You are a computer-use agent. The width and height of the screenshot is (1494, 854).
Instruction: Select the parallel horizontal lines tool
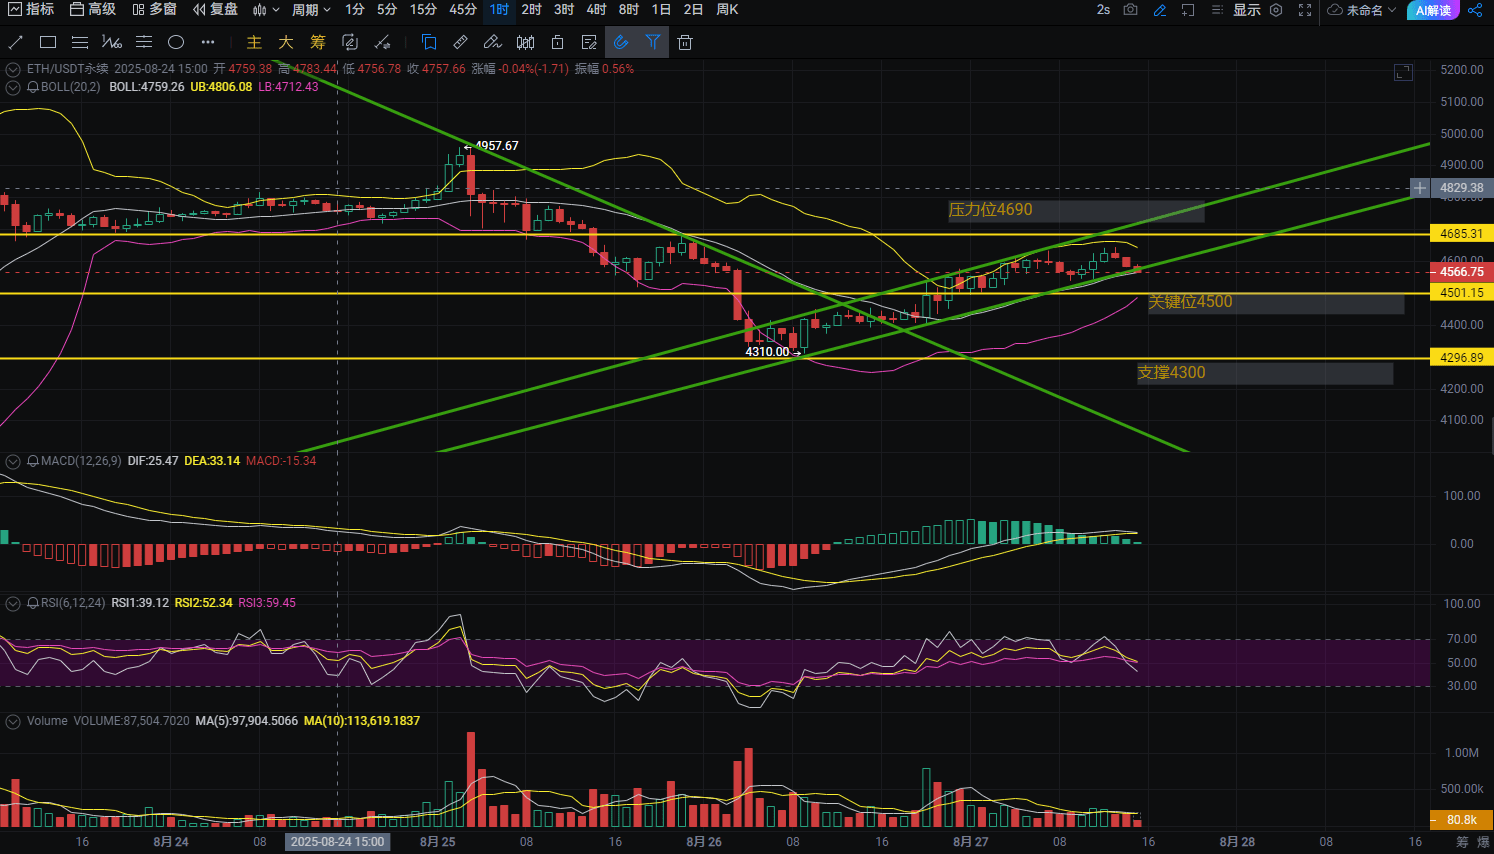click(x=80, y=42)
